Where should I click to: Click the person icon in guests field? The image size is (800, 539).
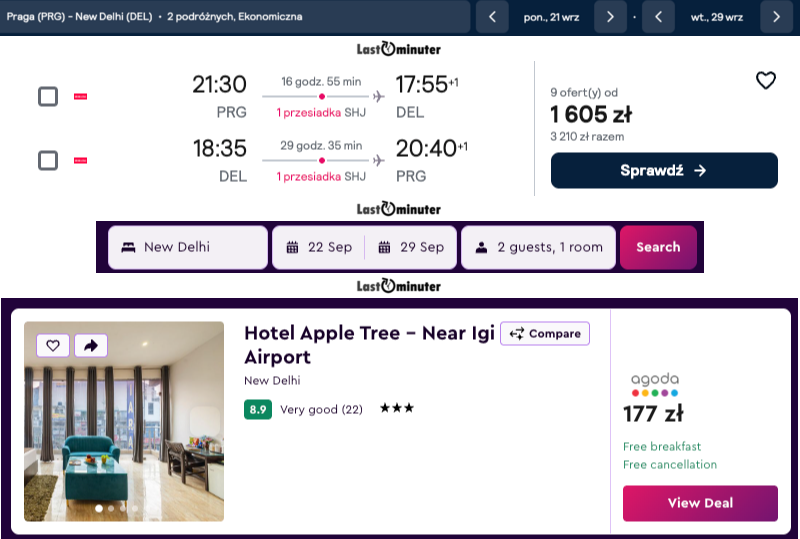pyautogui.click(x=481, y=248)
